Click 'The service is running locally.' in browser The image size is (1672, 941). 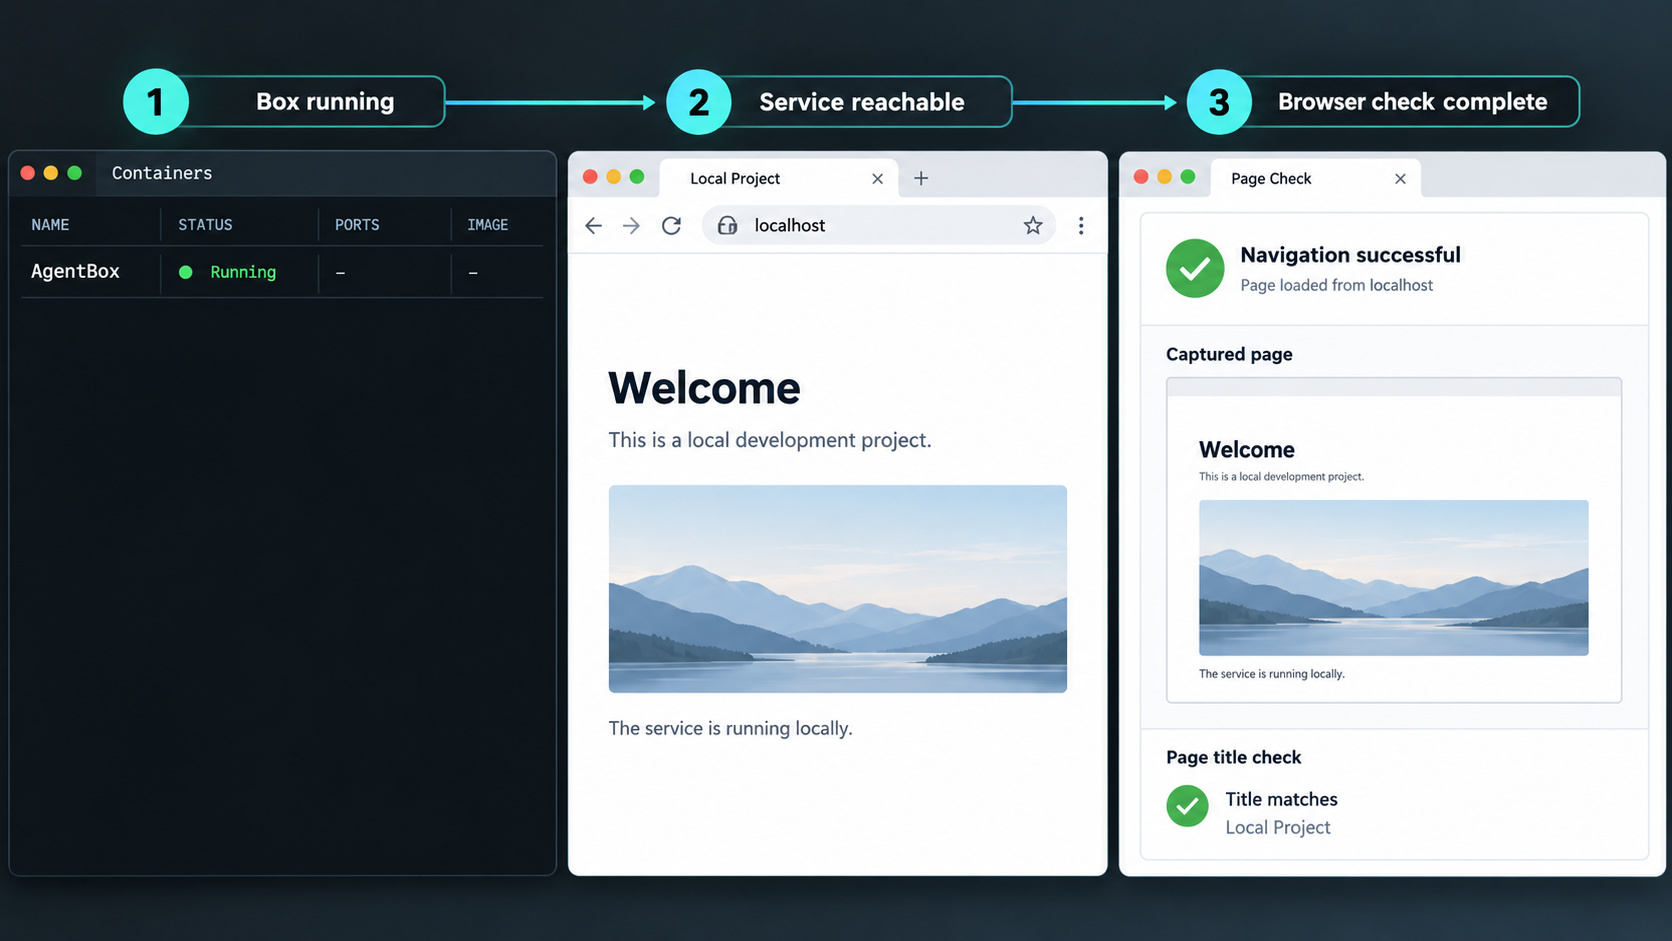(x=730, y=728)
